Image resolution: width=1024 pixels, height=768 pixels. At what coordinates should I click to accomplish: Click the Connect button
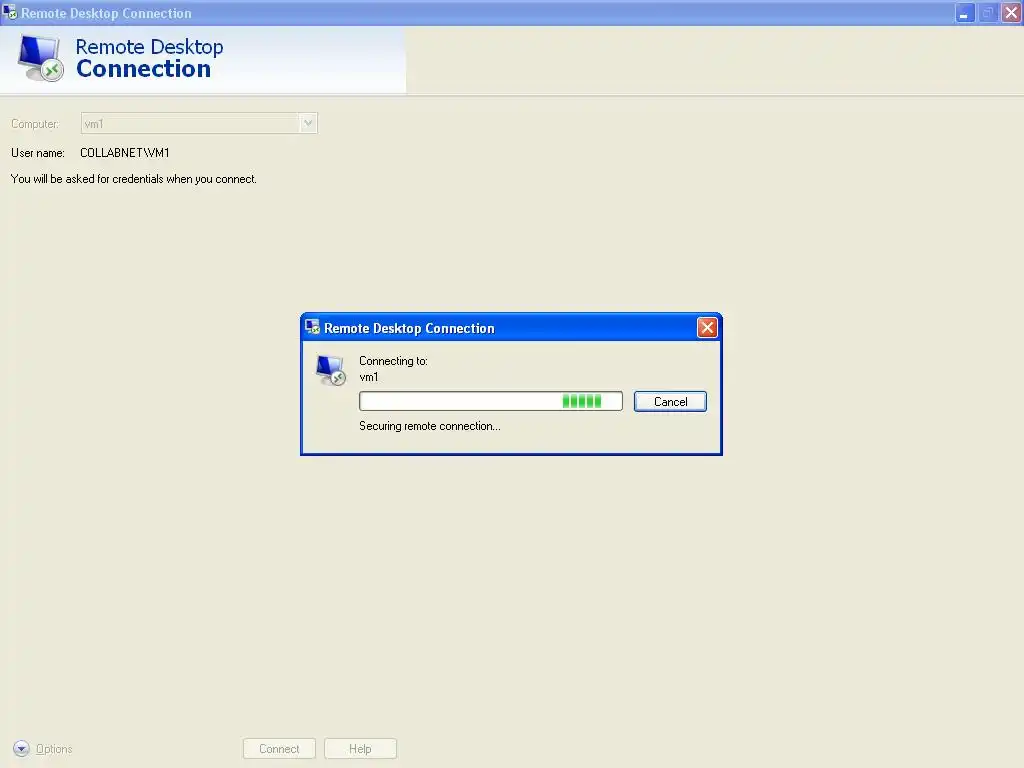tap(280, 748)
